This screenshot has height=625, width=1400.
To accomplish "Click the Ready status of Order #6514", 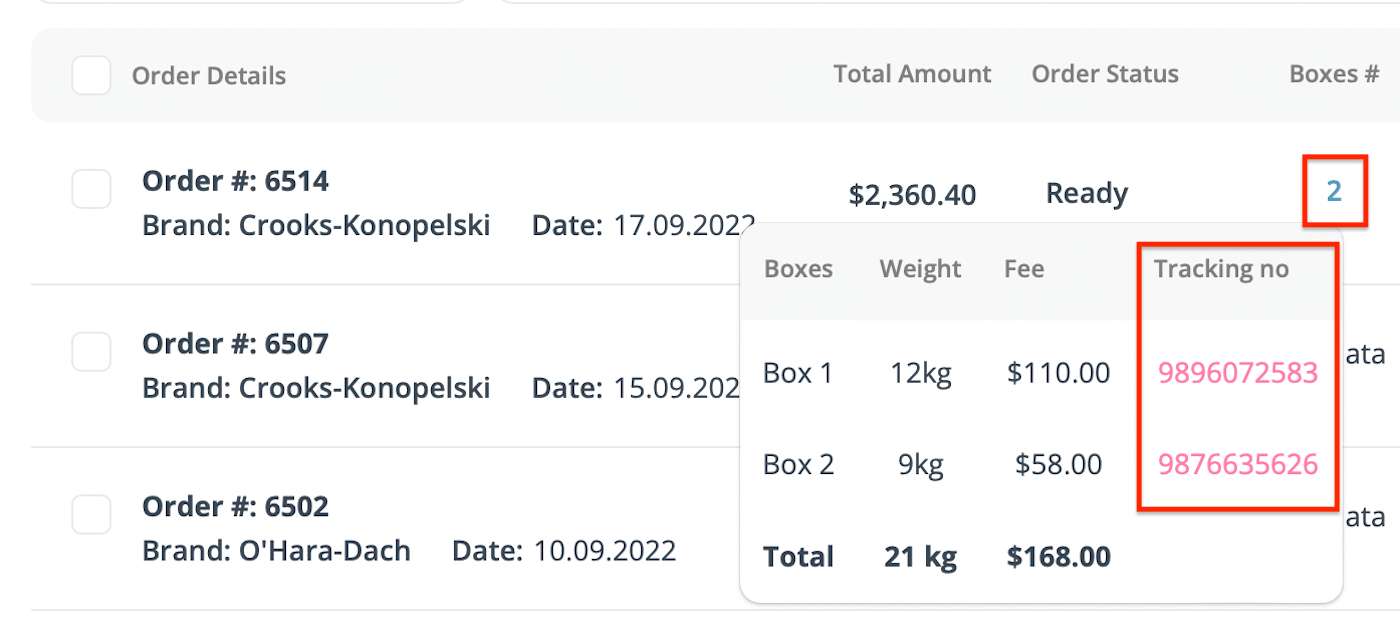I will point(1086,193).
